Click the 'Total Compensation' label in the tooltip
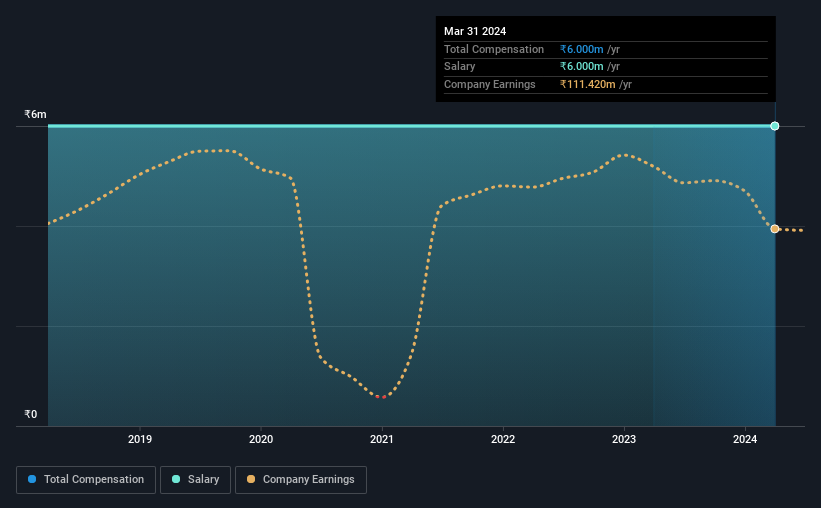 494,49
